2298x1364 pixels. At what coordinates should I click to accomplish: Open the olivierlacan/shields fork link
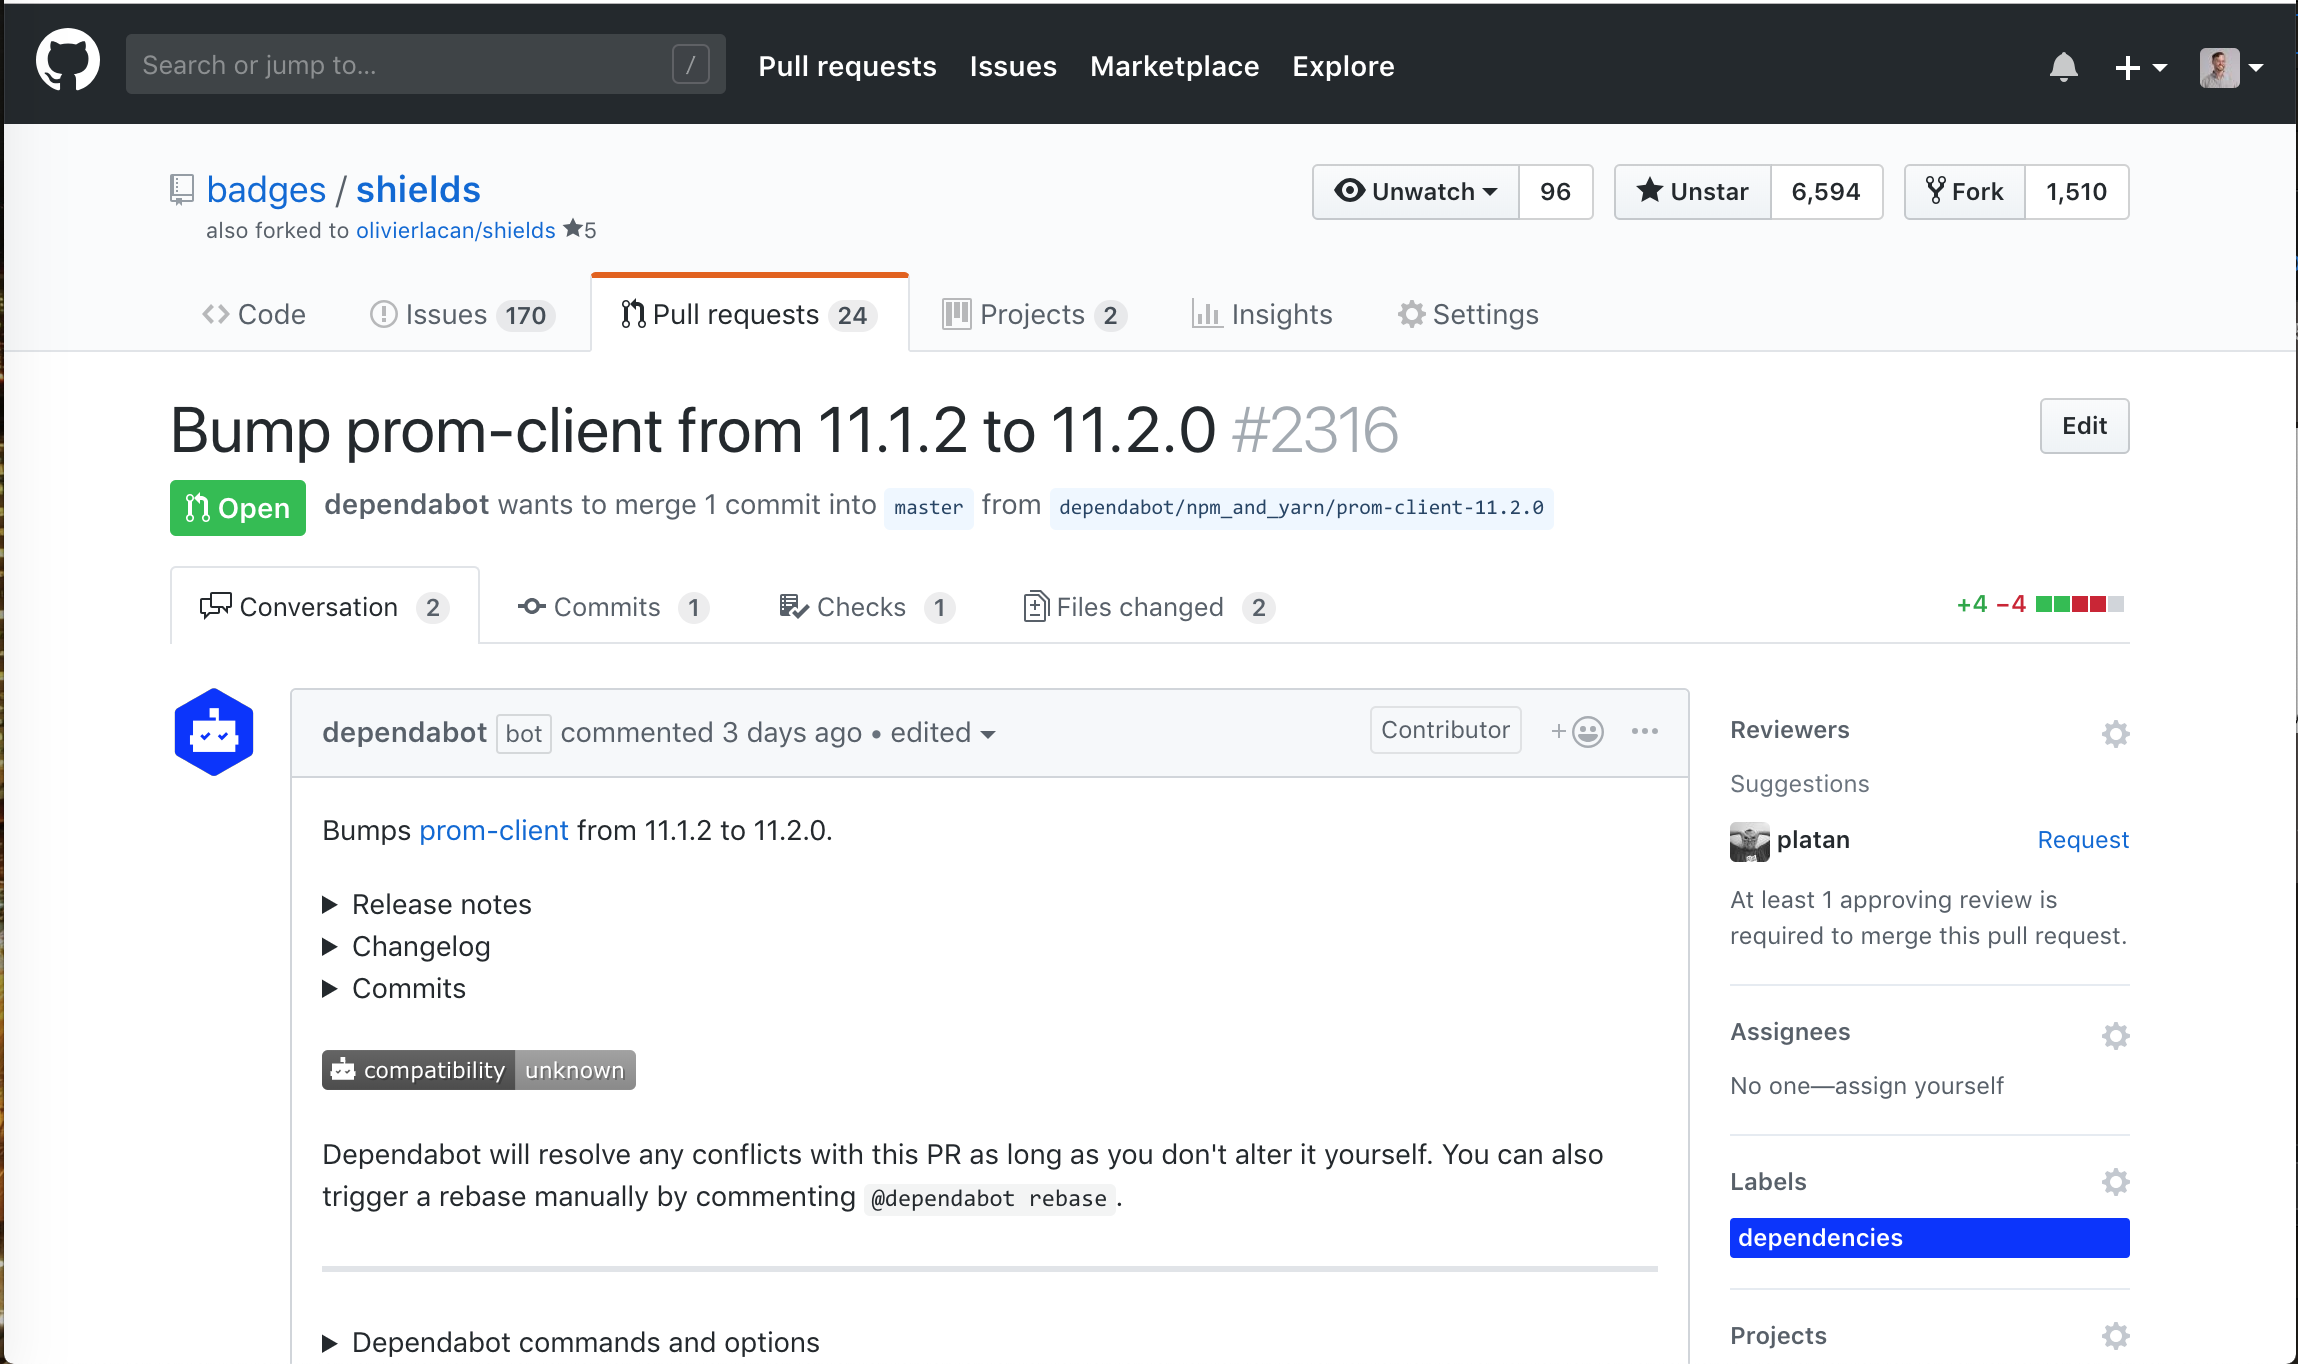coord(455,230)
